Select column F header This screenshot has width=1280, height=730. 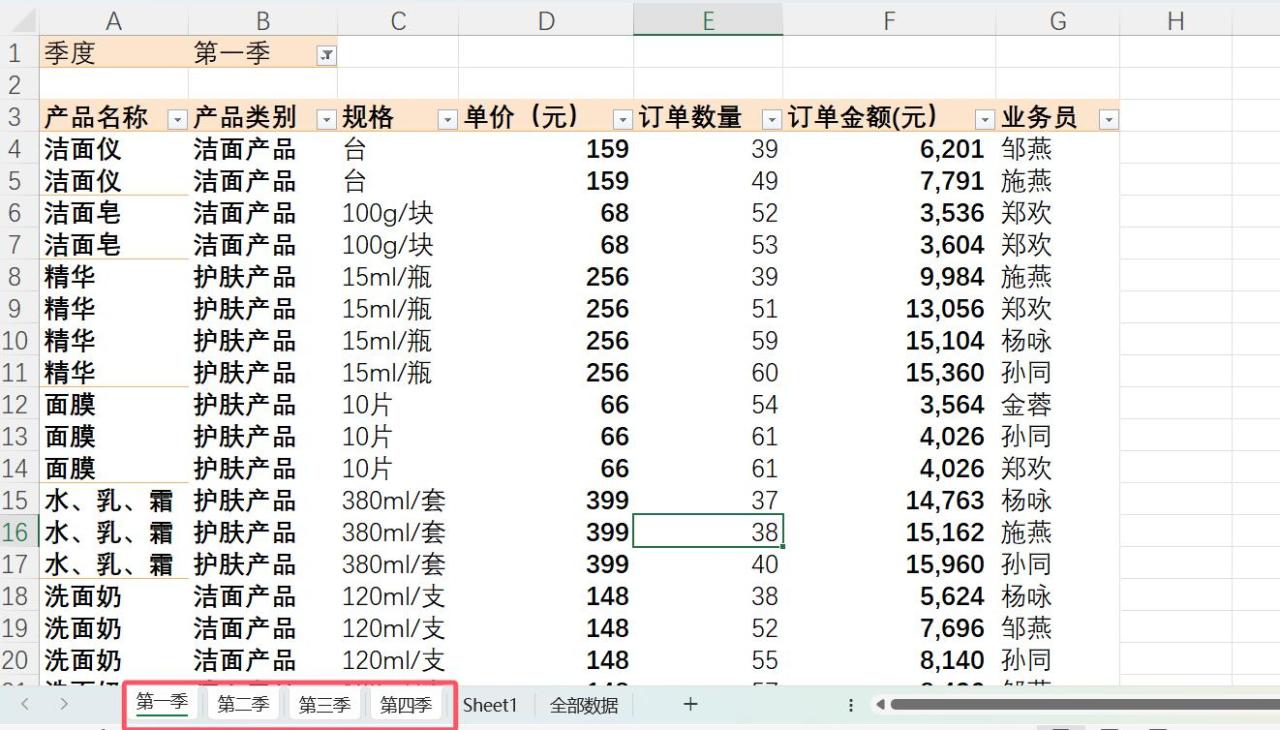tap(889, 20)
